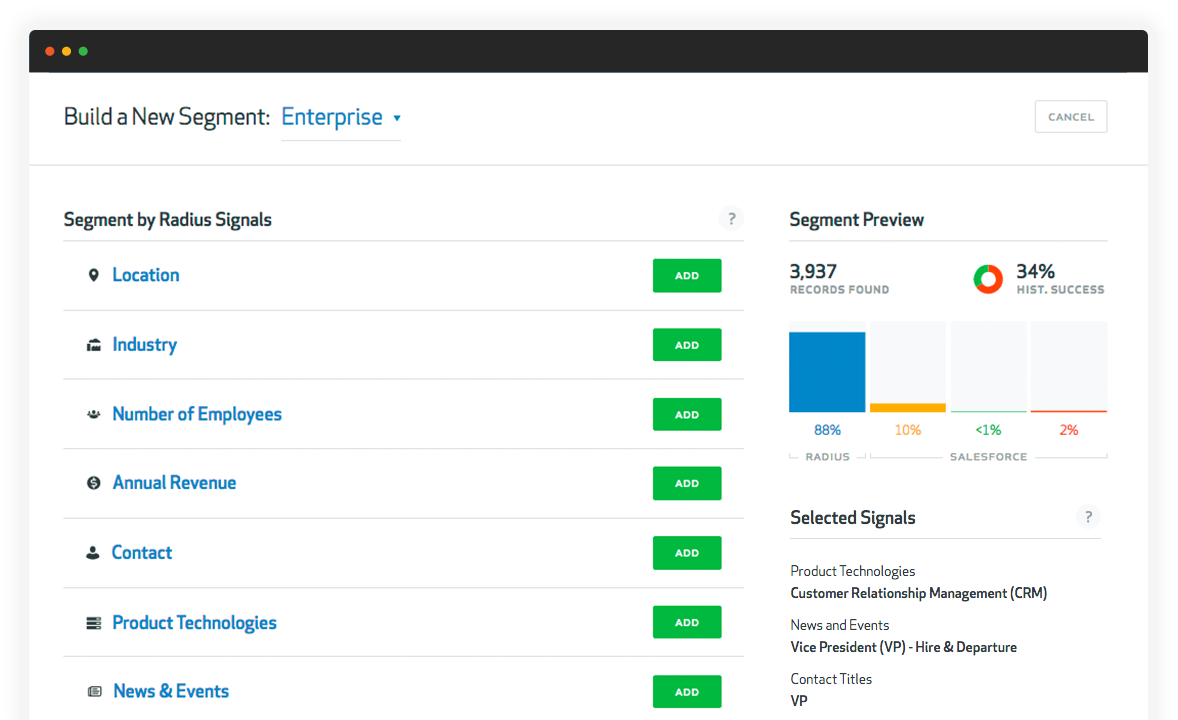Open the News & Events link
The image size is (1178, 720).
(171, 691)
